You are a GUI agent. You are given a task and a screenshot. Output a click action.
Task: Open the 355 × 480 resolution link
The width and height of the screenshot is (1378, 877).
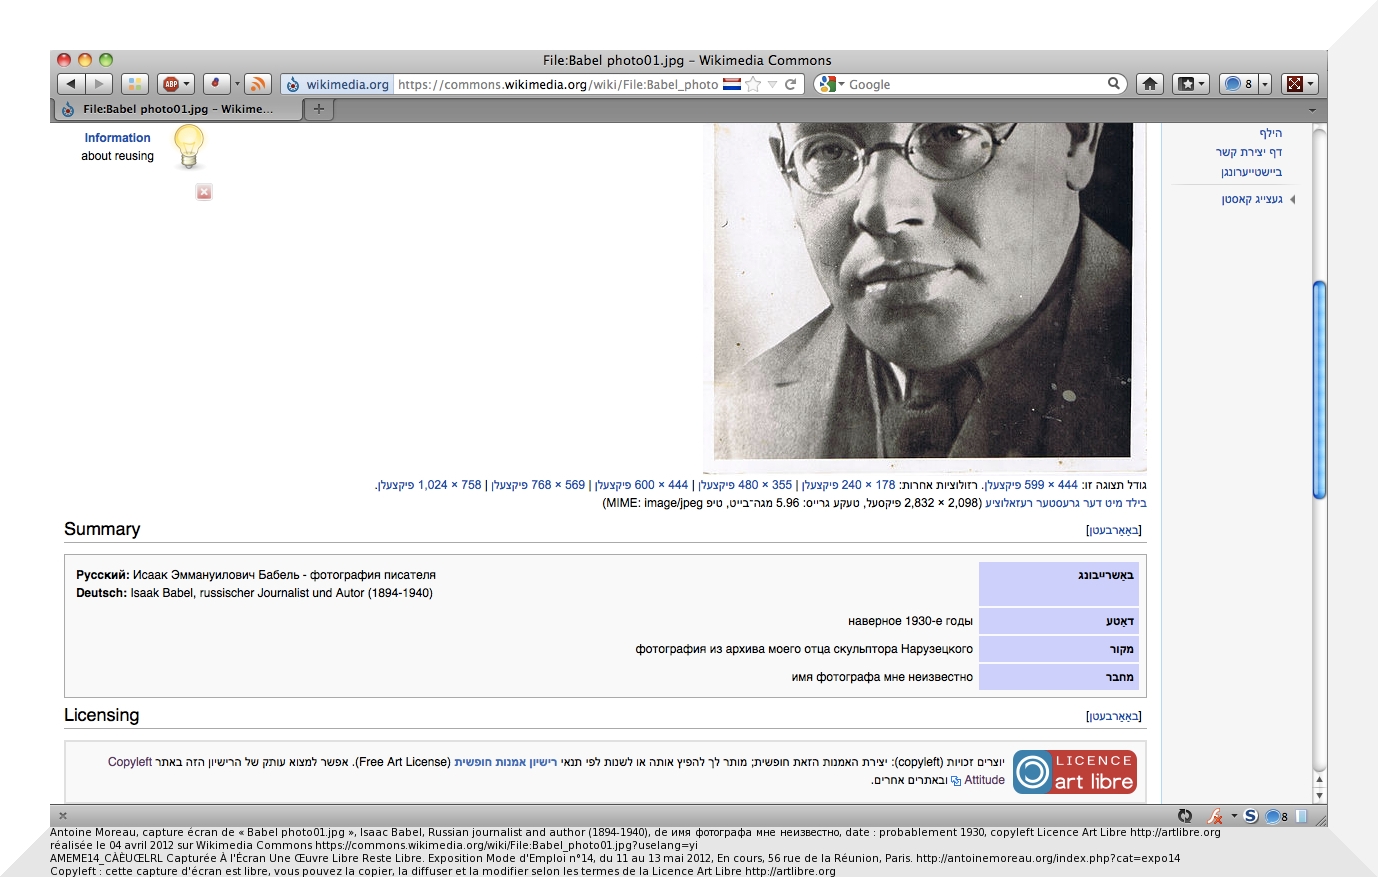tap(745, 485)
